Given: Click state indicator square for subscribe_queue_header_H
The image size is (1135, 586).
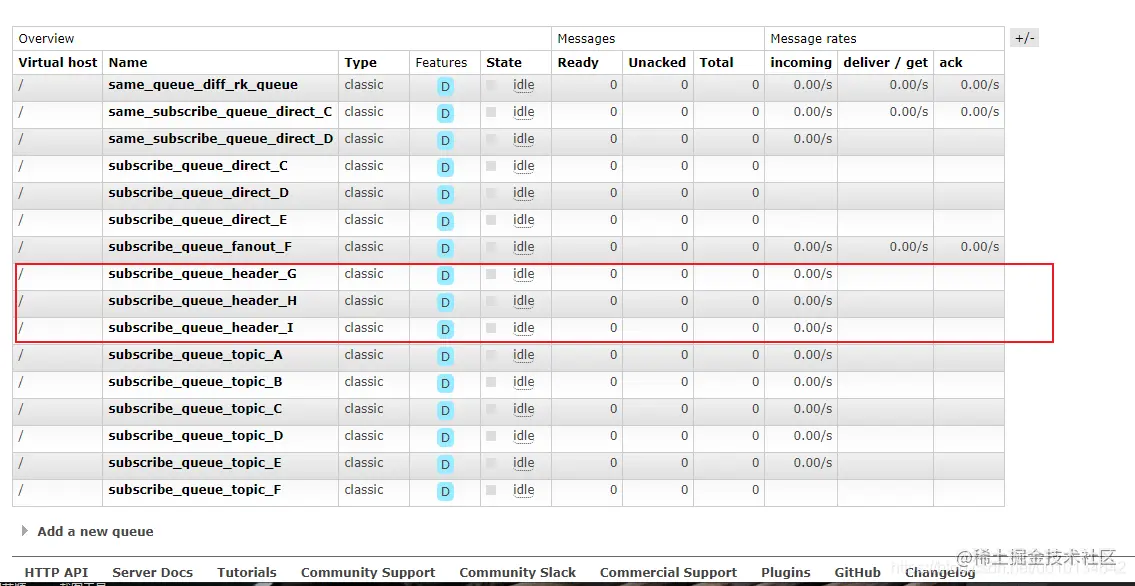Looking at the screenshot, I should click(491, 300).
